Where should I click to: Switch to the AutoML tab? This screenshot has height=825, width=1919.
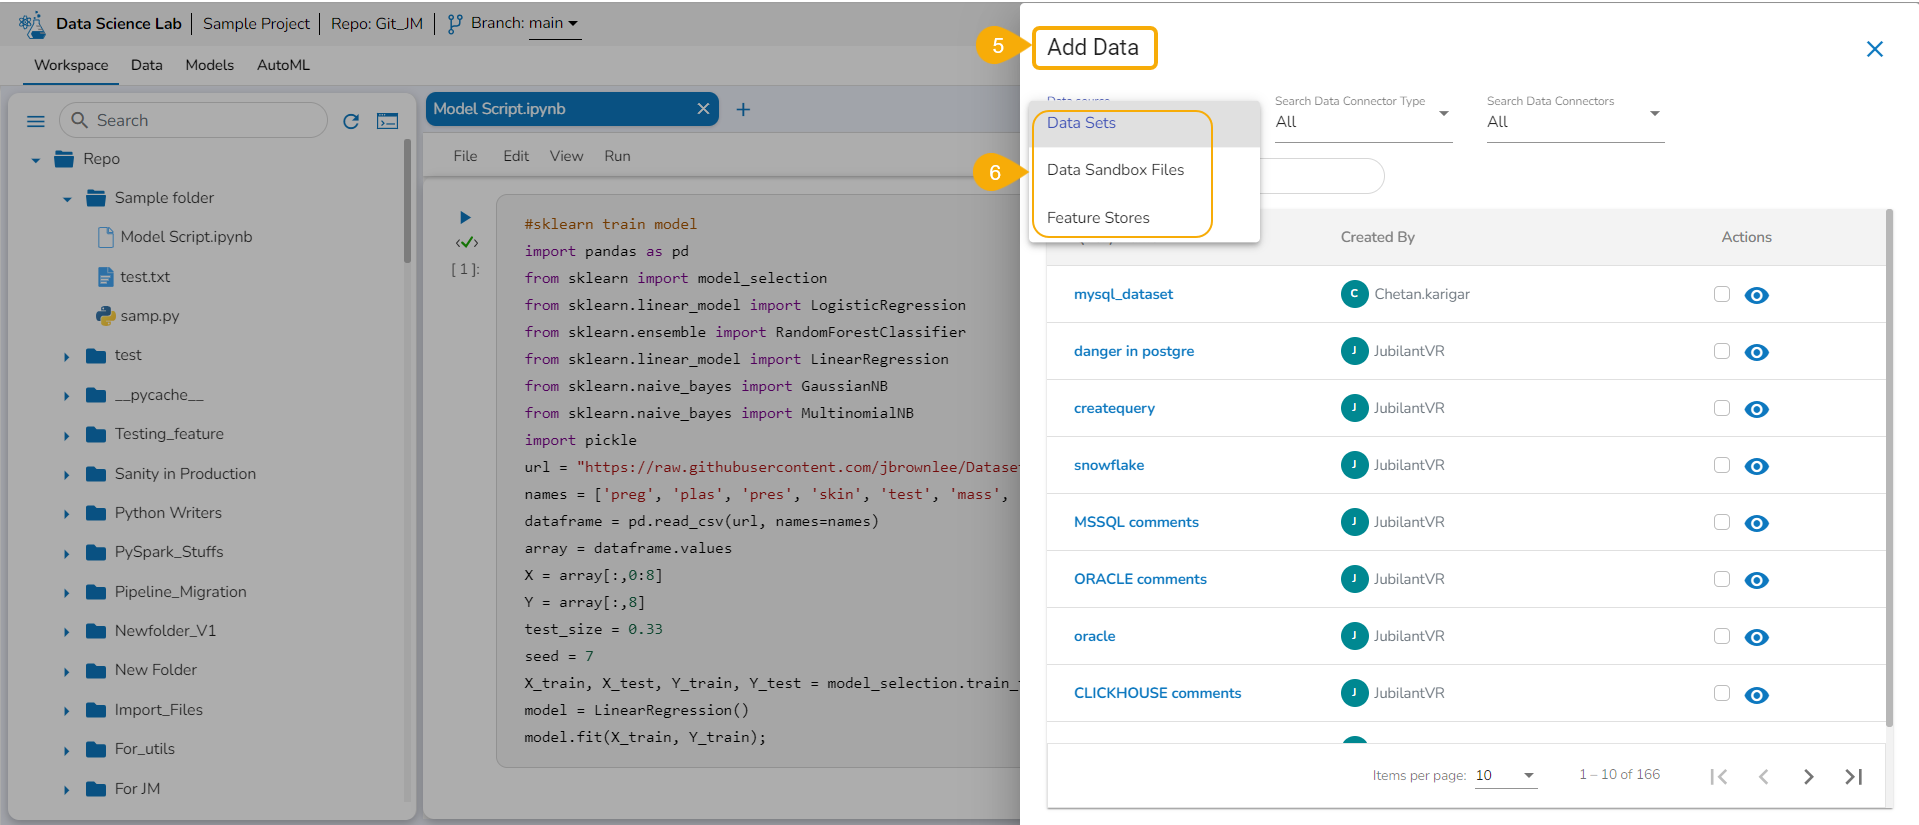pyautogui.click(x=283, y=65)
